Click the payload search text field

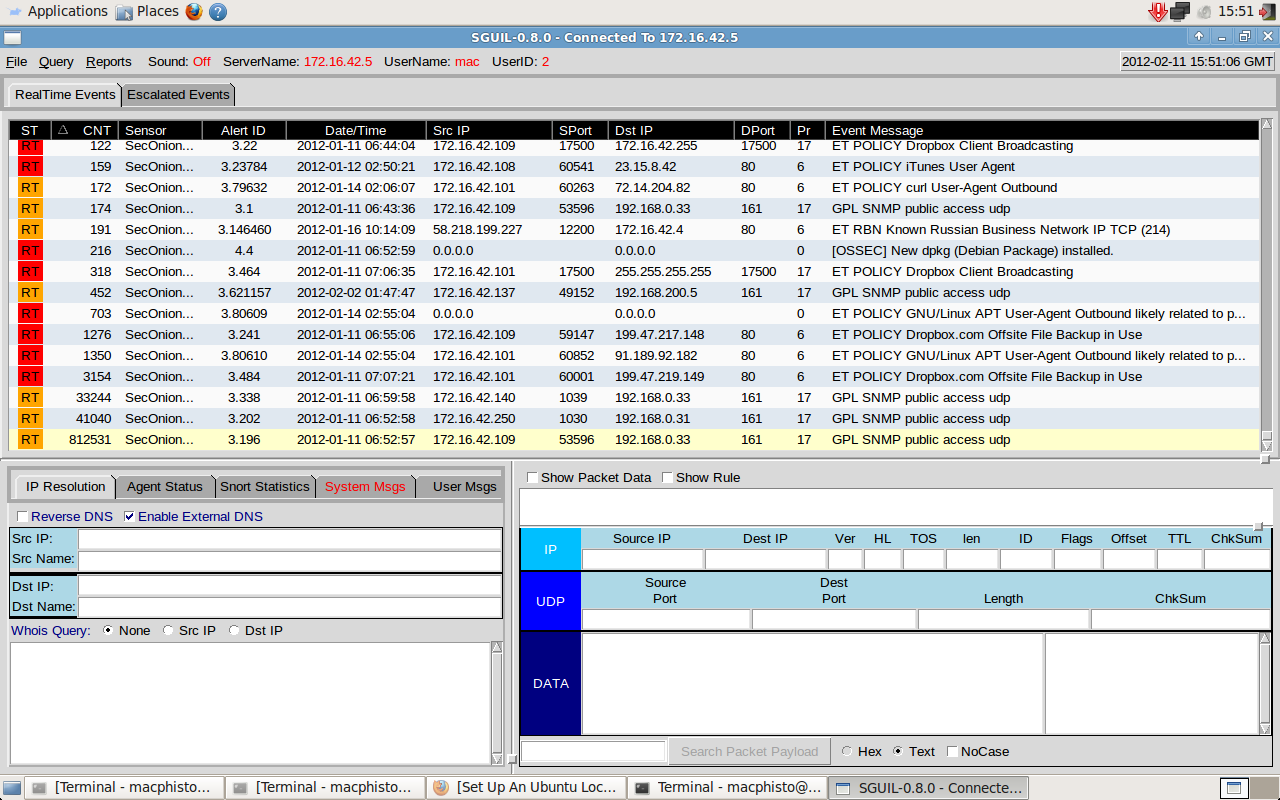tap(593, 752)
